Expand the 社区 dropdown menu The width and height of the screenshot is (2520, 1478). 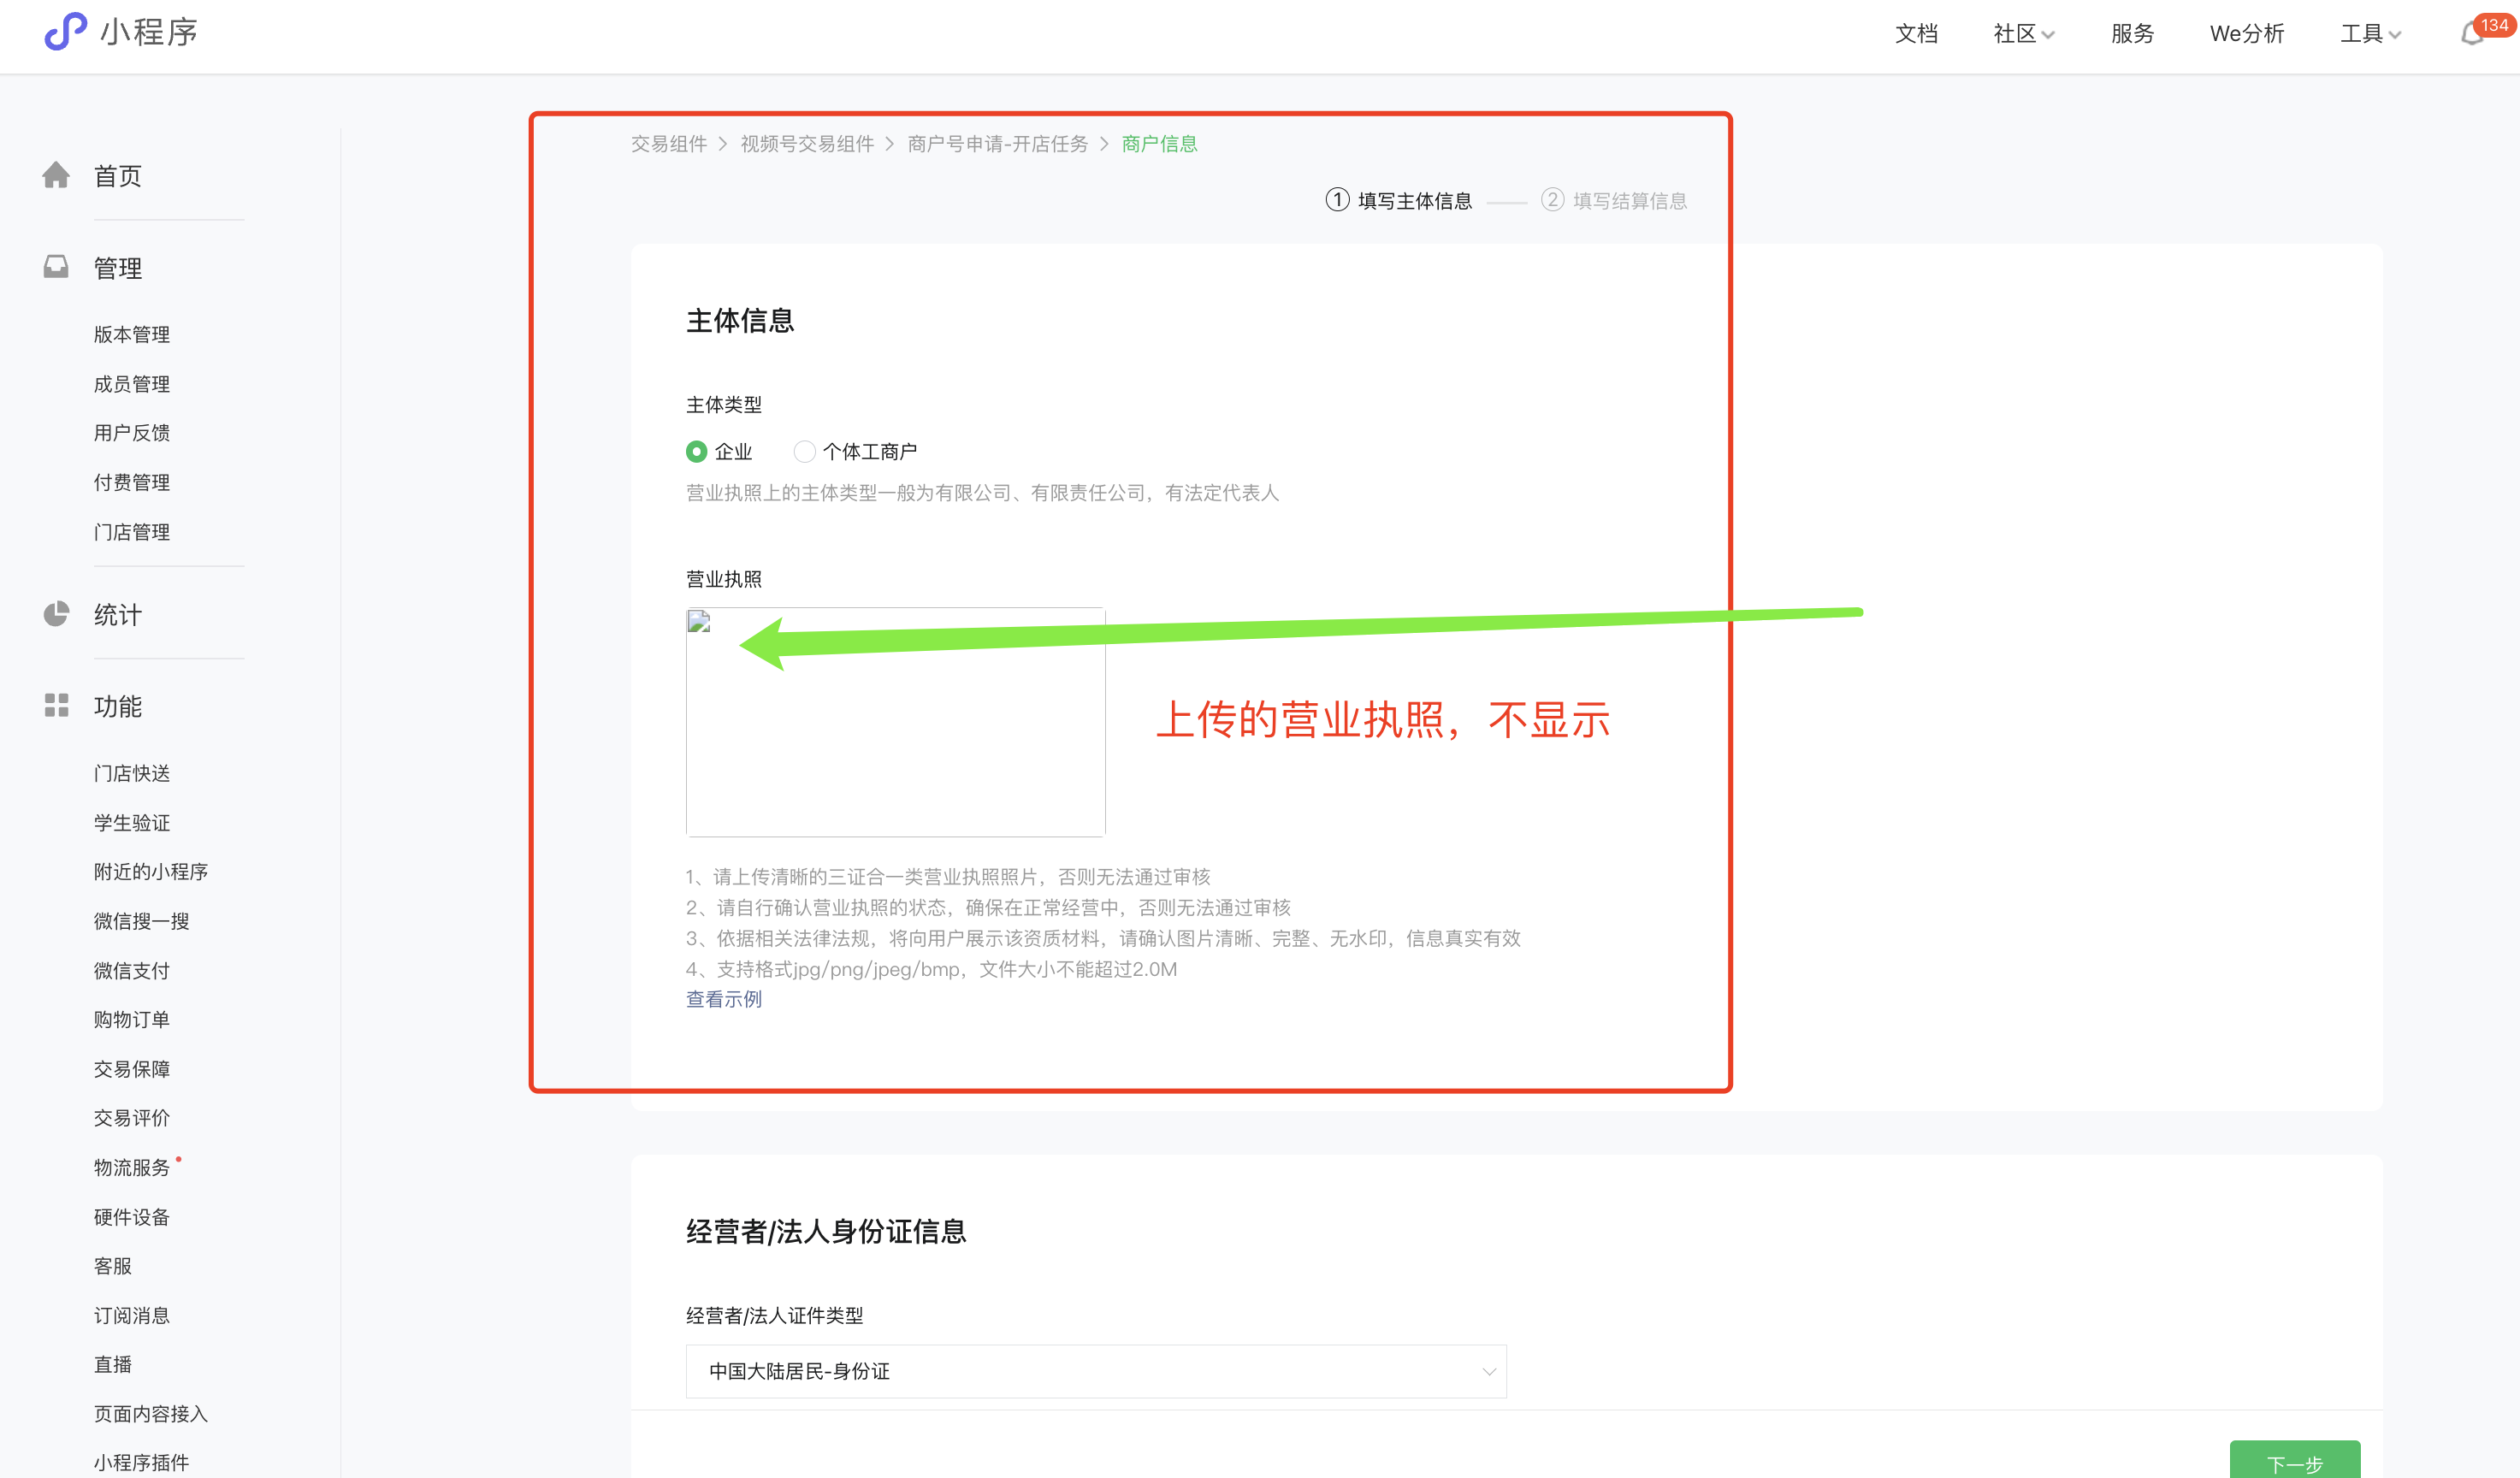tap(2023, 34)
